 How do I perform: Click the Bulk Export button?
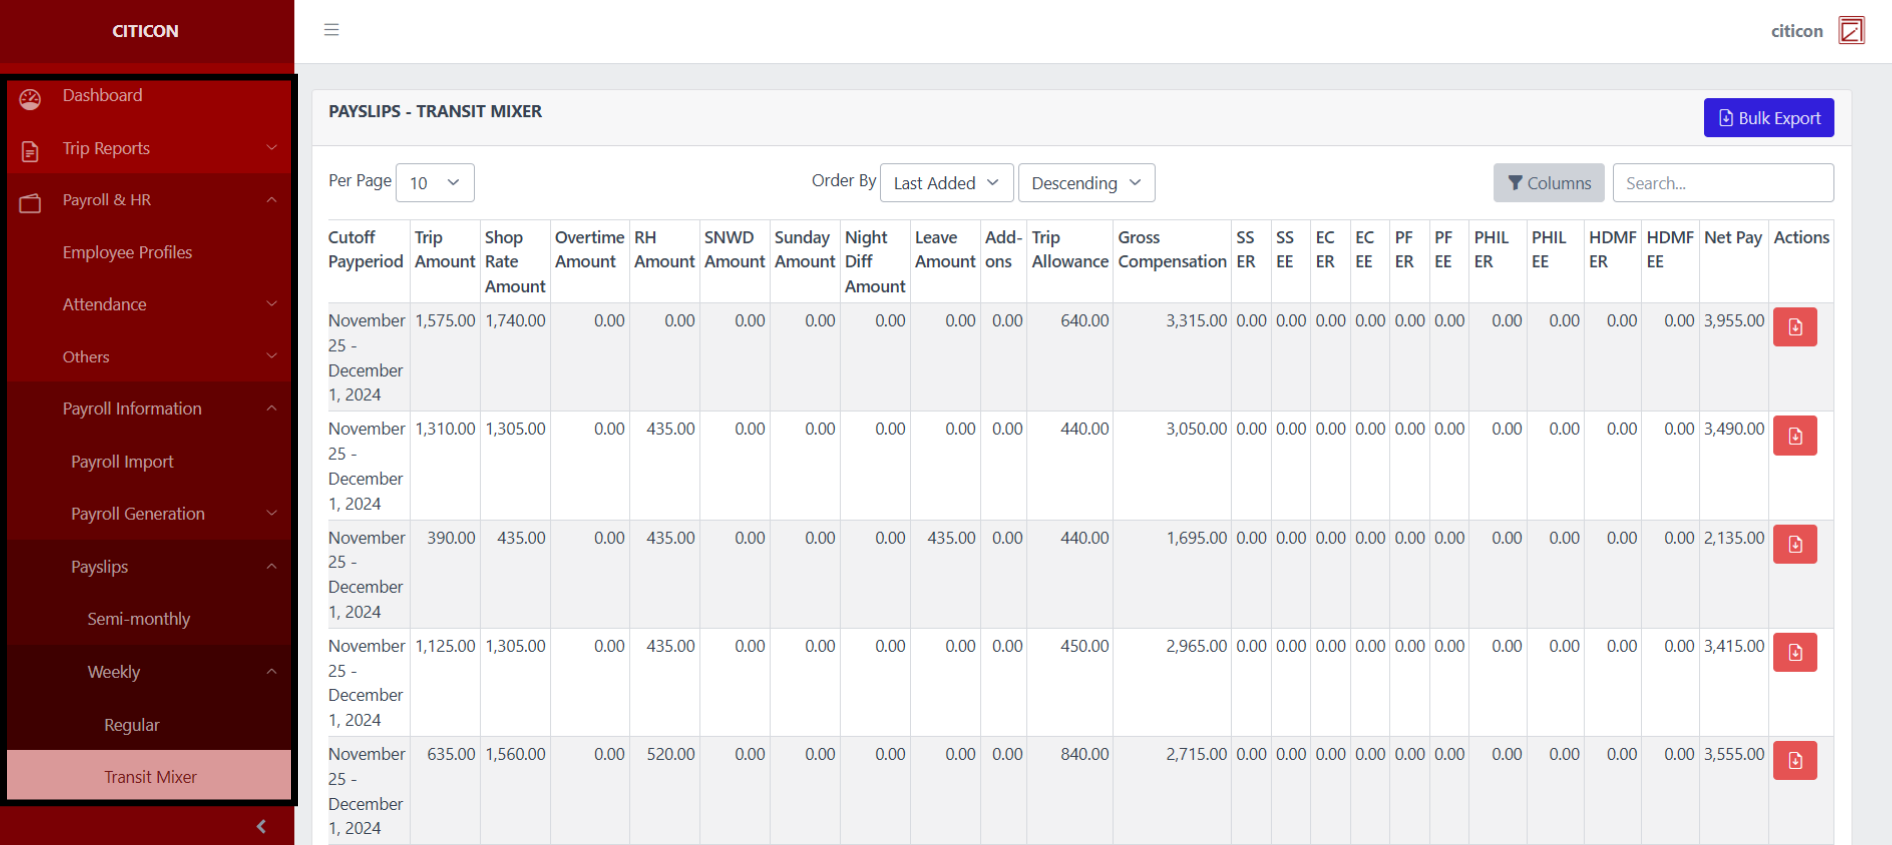click(x=1768, y=118)
